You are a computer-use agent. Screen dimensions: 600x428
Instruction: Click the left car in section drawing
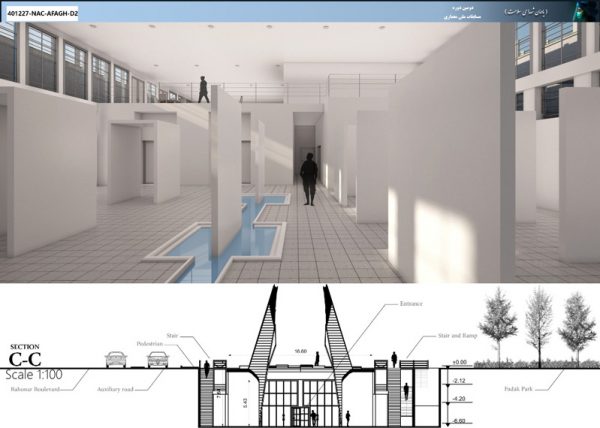(x=117, y=359)
